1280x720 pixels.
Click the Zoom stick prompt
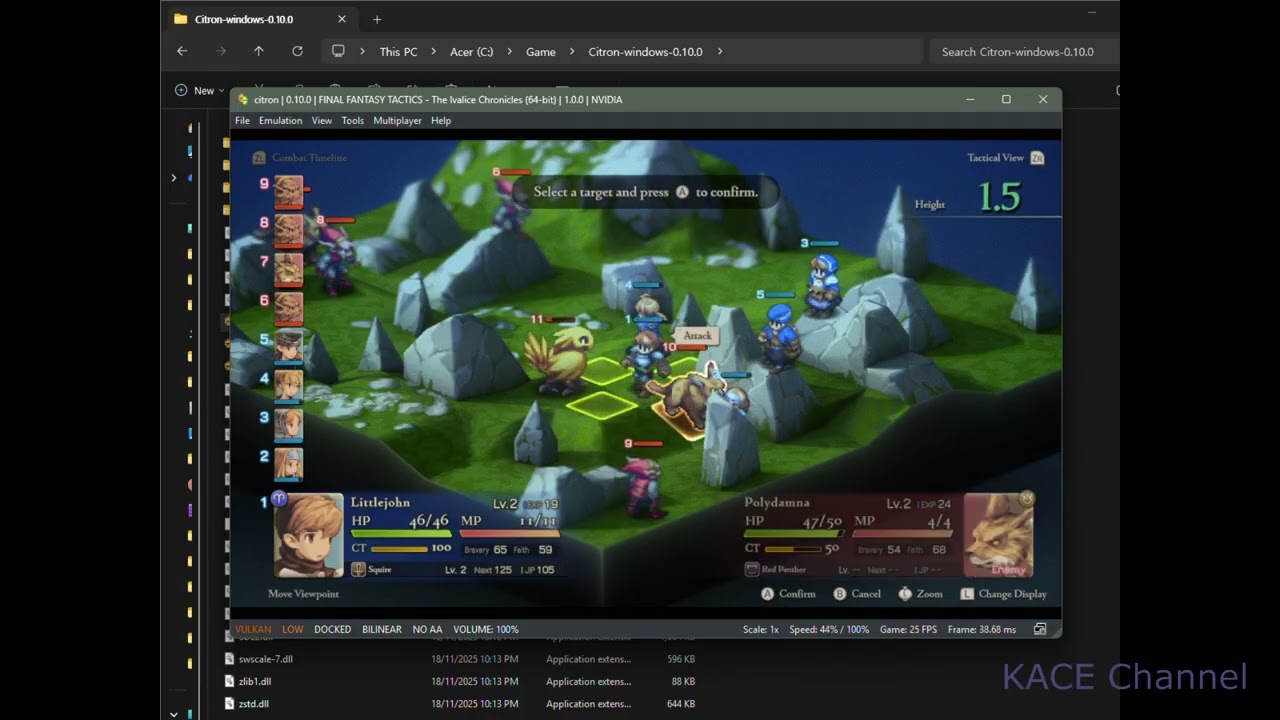coord(920,594)
